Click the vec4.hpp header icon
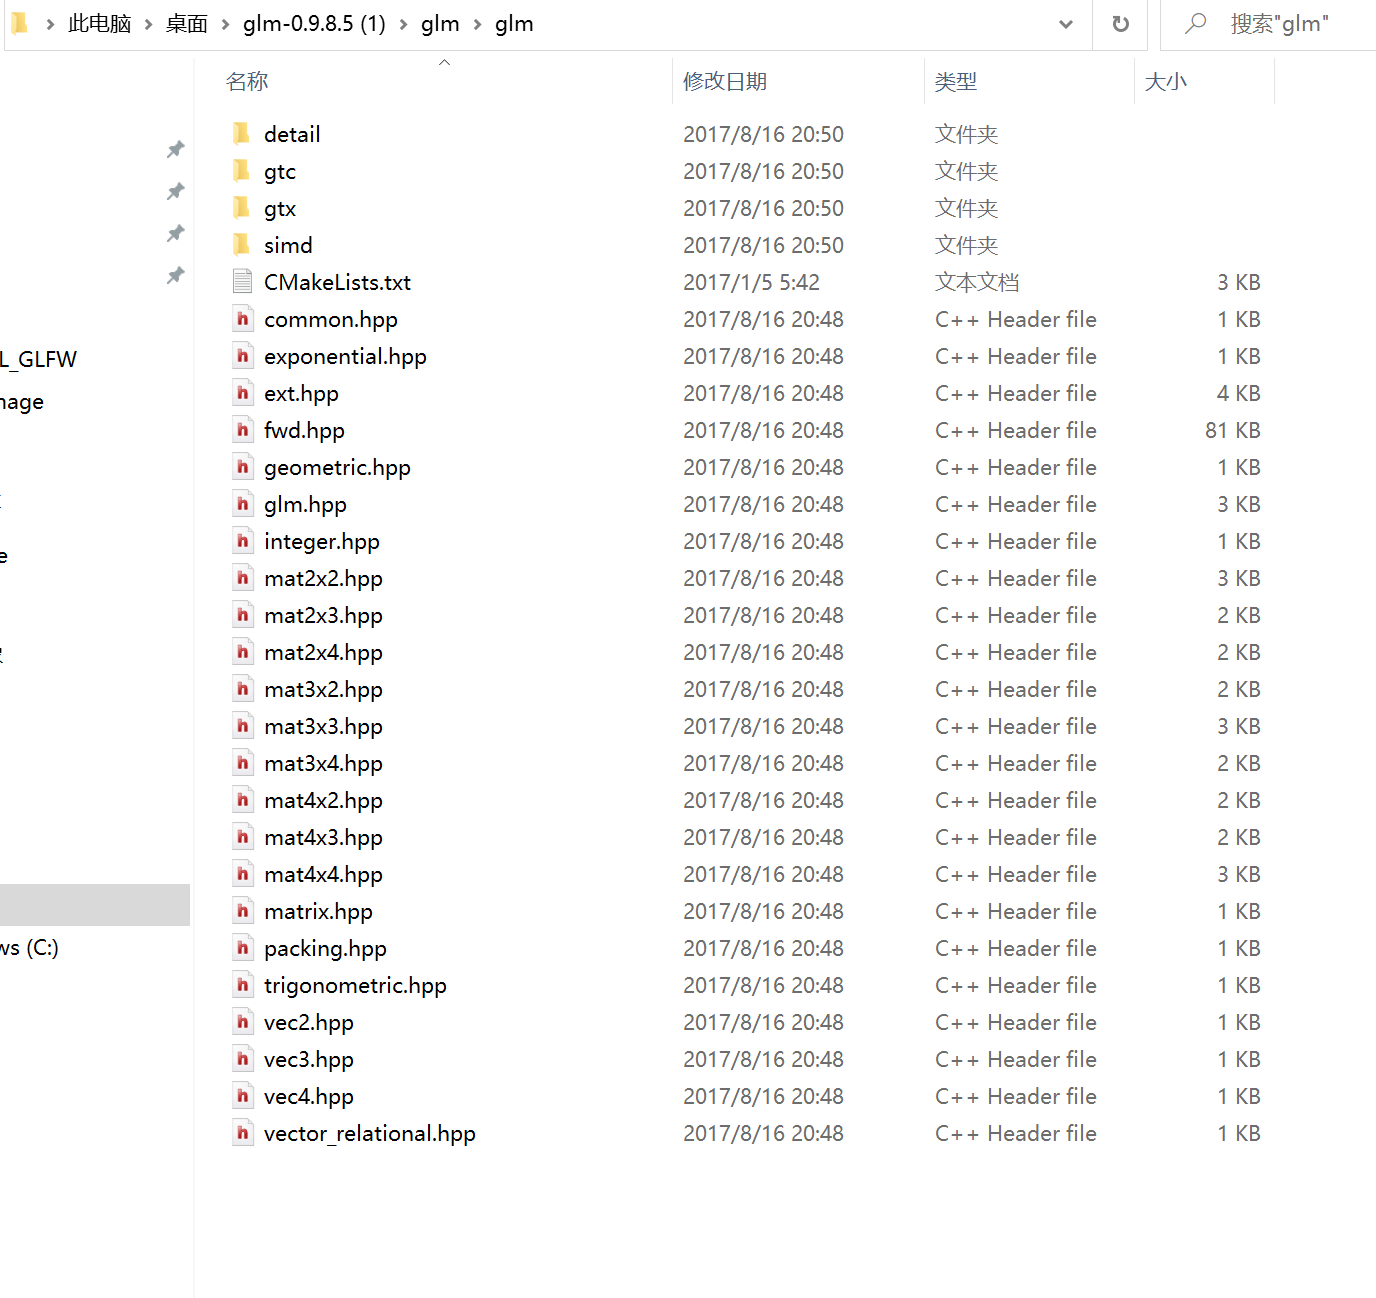 click(242, 1096)
